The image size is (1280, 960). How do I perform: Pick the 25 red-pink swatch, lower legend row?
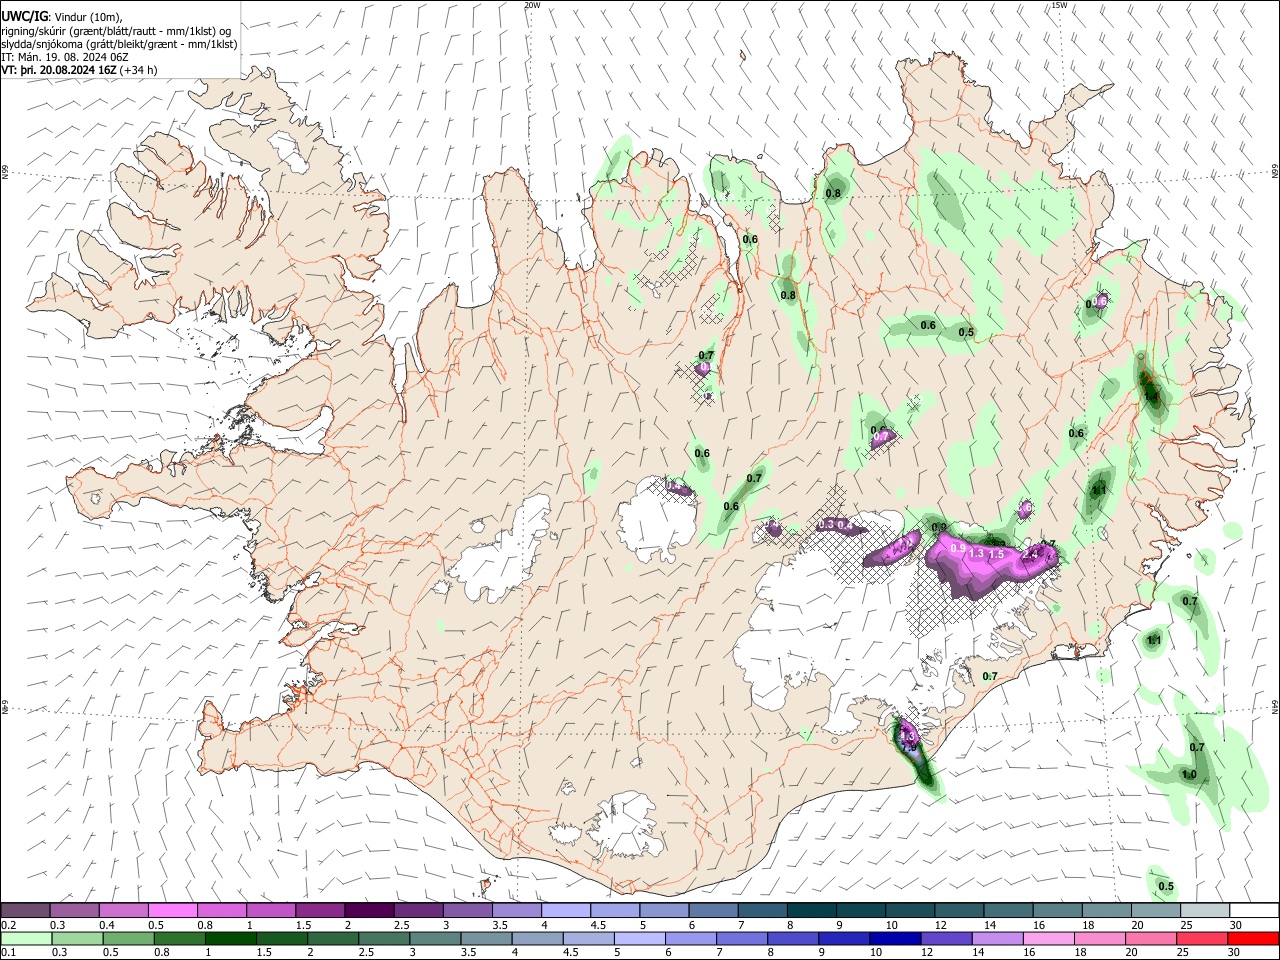1203,938
